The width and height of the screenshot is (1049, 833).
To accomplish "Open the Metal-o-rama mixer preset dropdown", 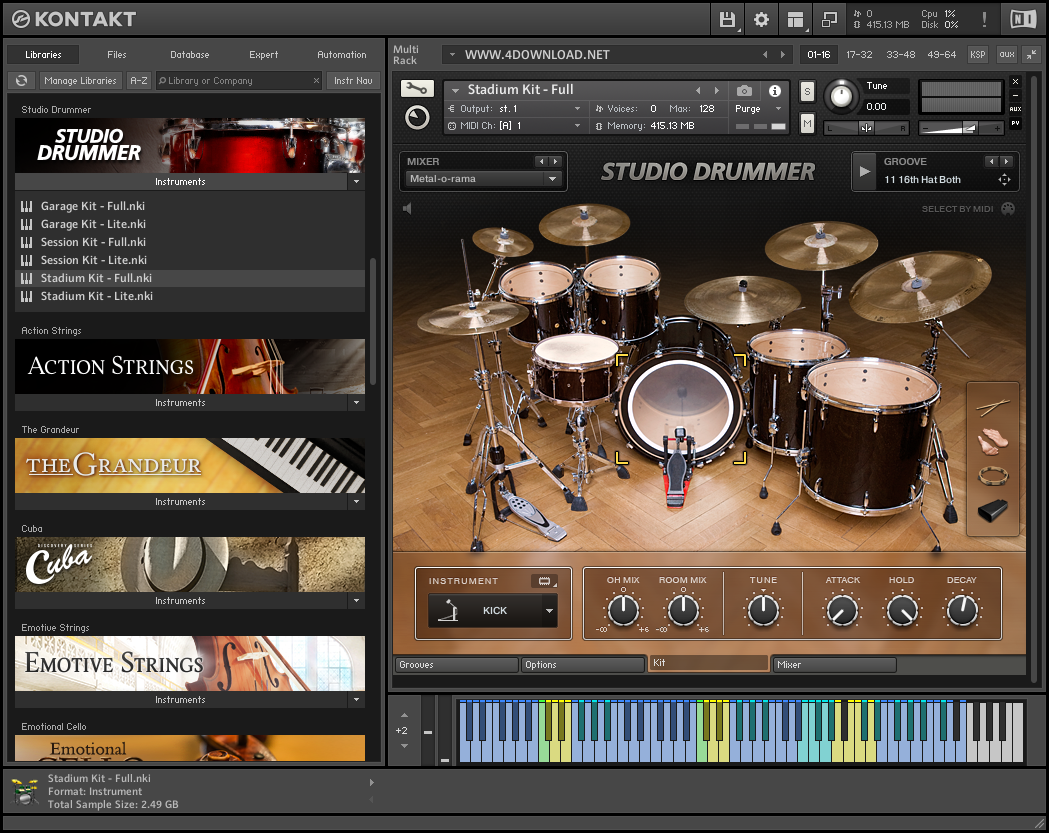I will (483, 179).
